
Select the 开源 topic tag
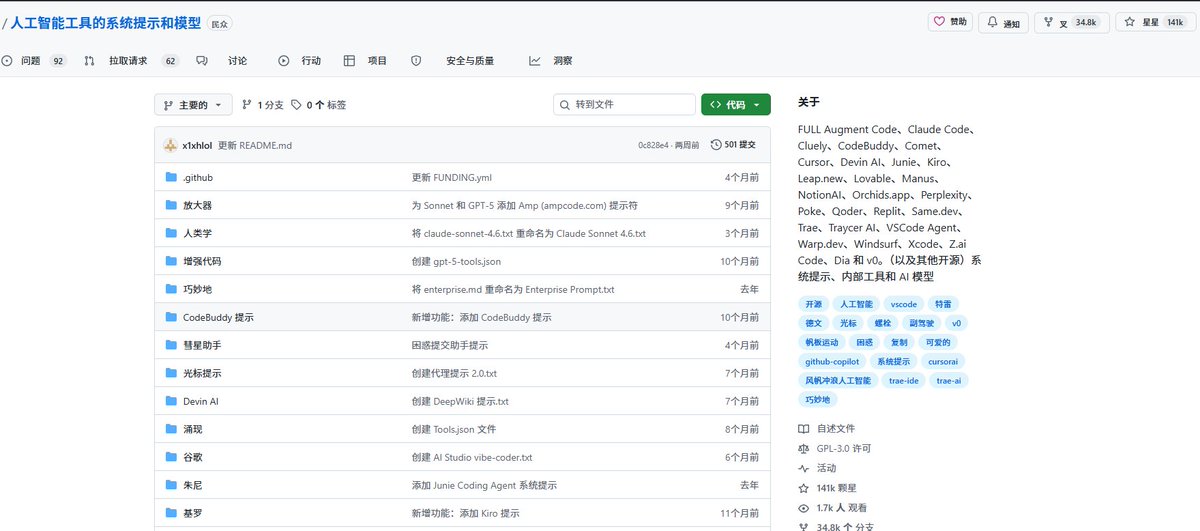814,304
